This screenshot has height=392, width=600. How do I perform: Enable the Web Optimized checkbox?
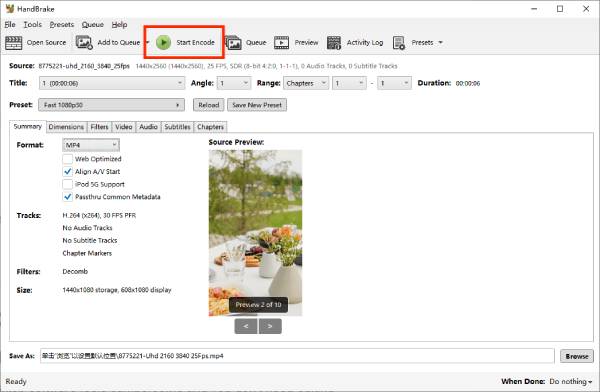pyautogui.click(x=67, y=159)
